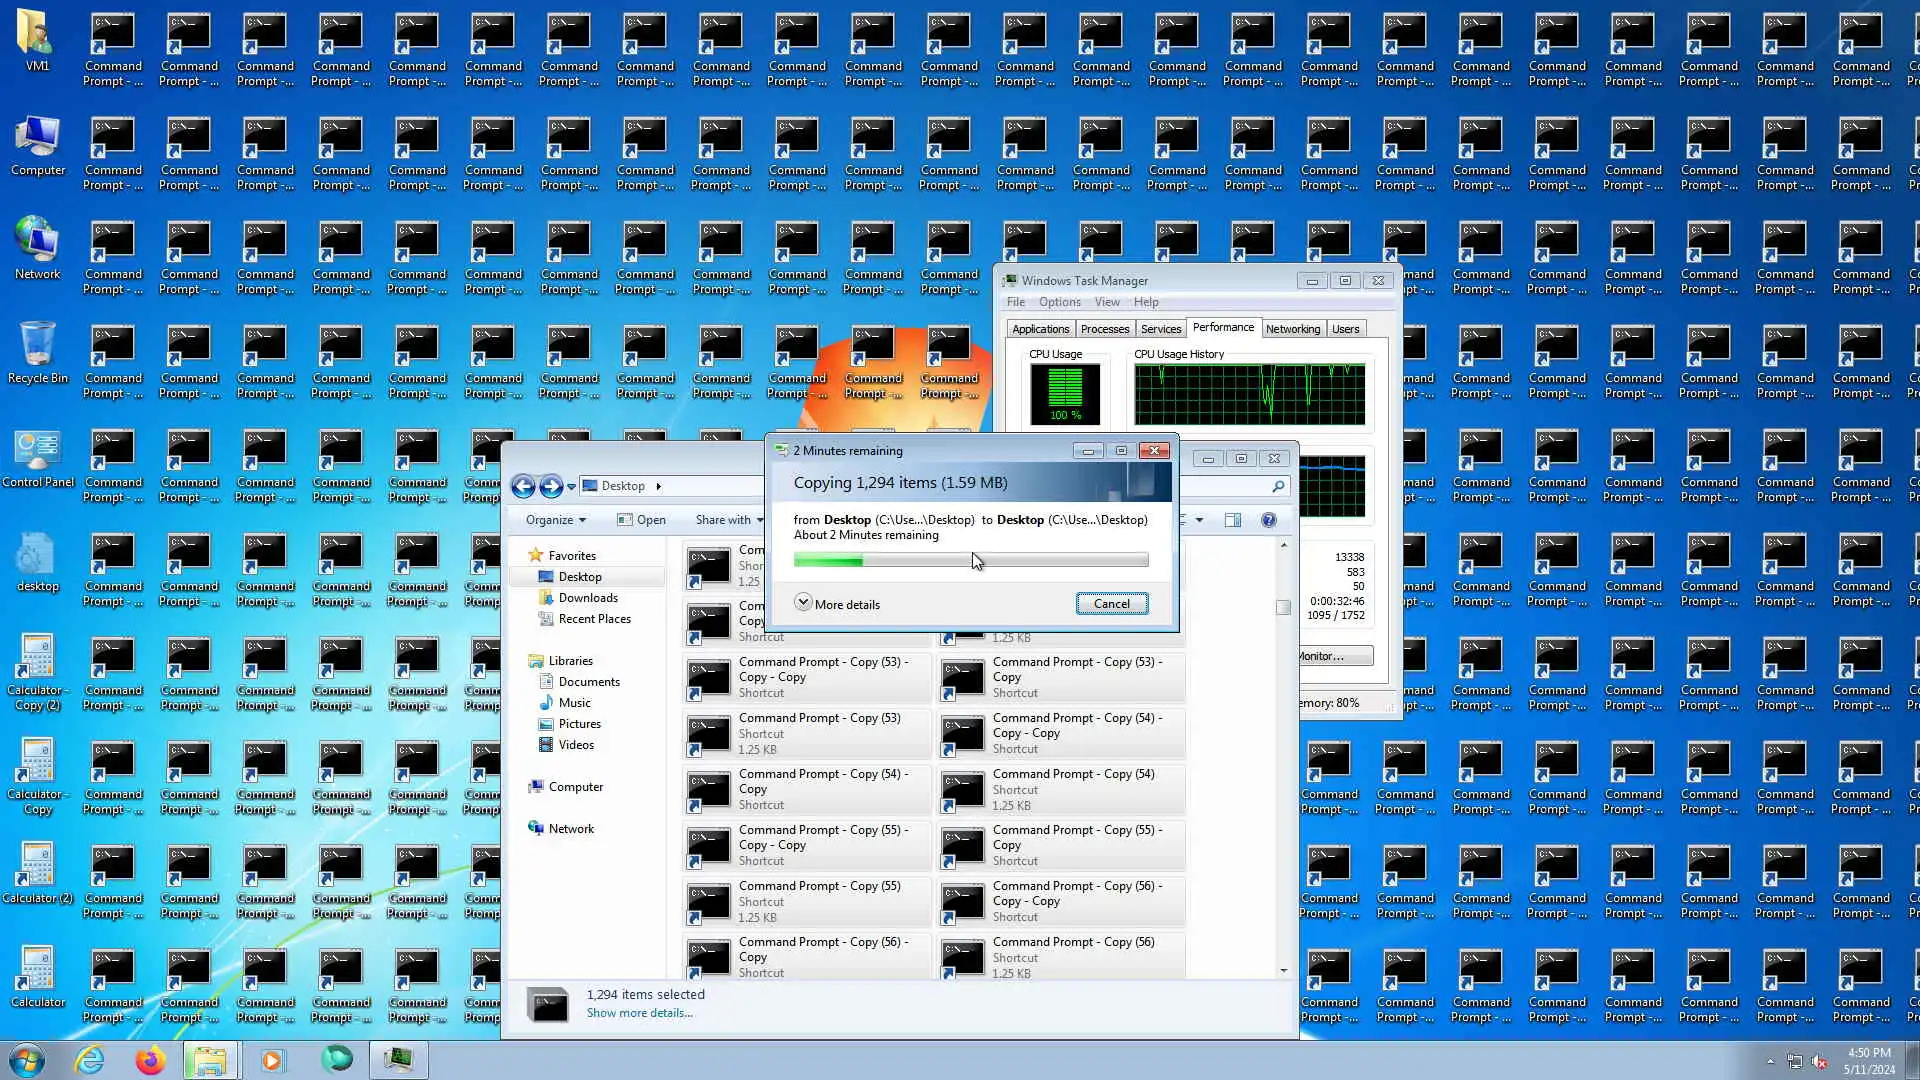Image resolution: width=1920 pixels, height=1080 pixels.
Task: Click the Explorer Forward navigation arrow
Action: 551,486
